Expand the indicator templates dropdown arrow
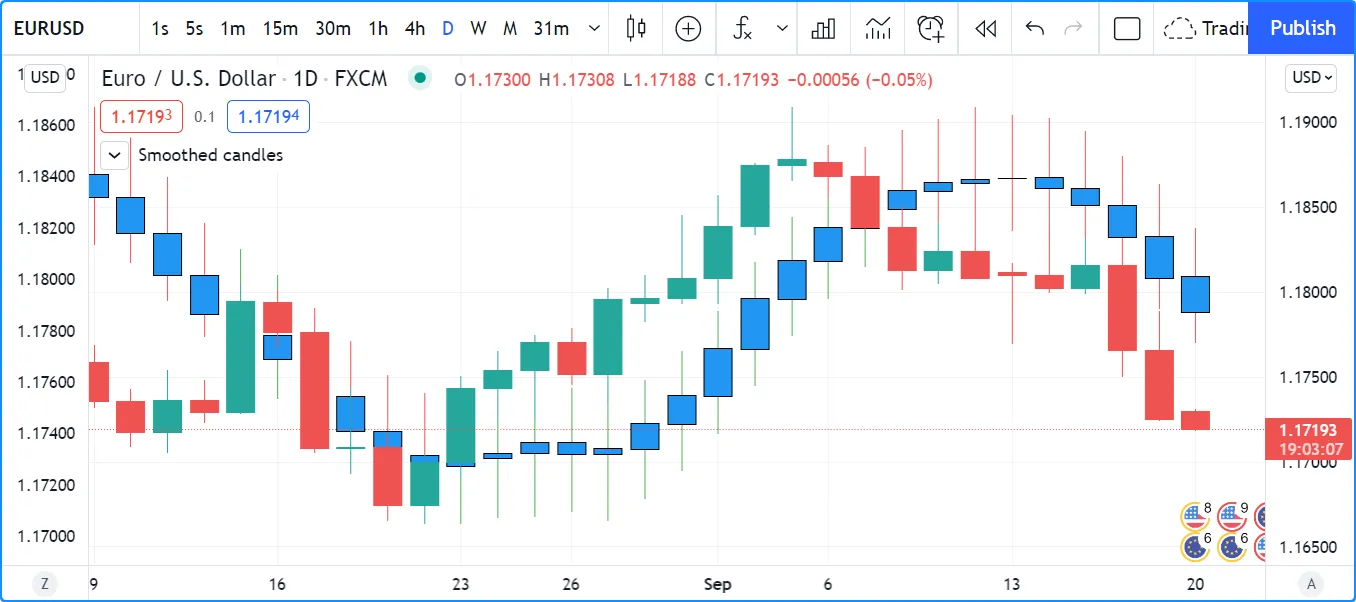Screen dimensions: 1356x602 point(782,28)
